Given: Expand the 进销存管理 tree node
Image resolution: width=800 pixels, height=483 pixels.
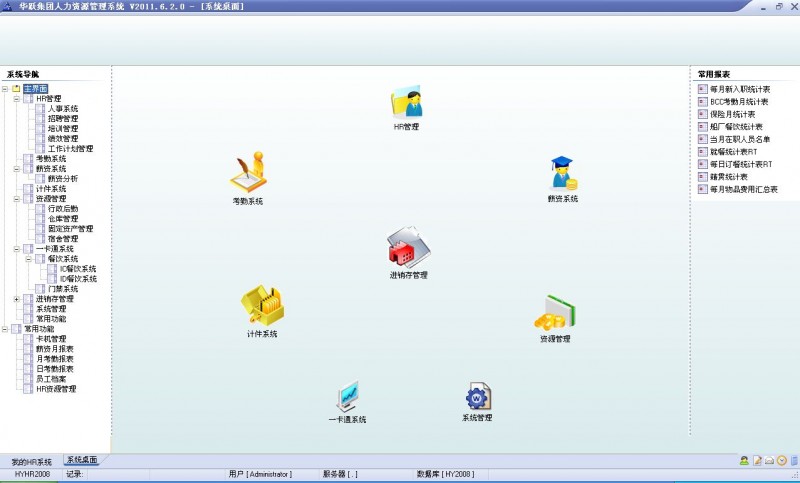Looking at the screenshot, I should click(17, 299).
